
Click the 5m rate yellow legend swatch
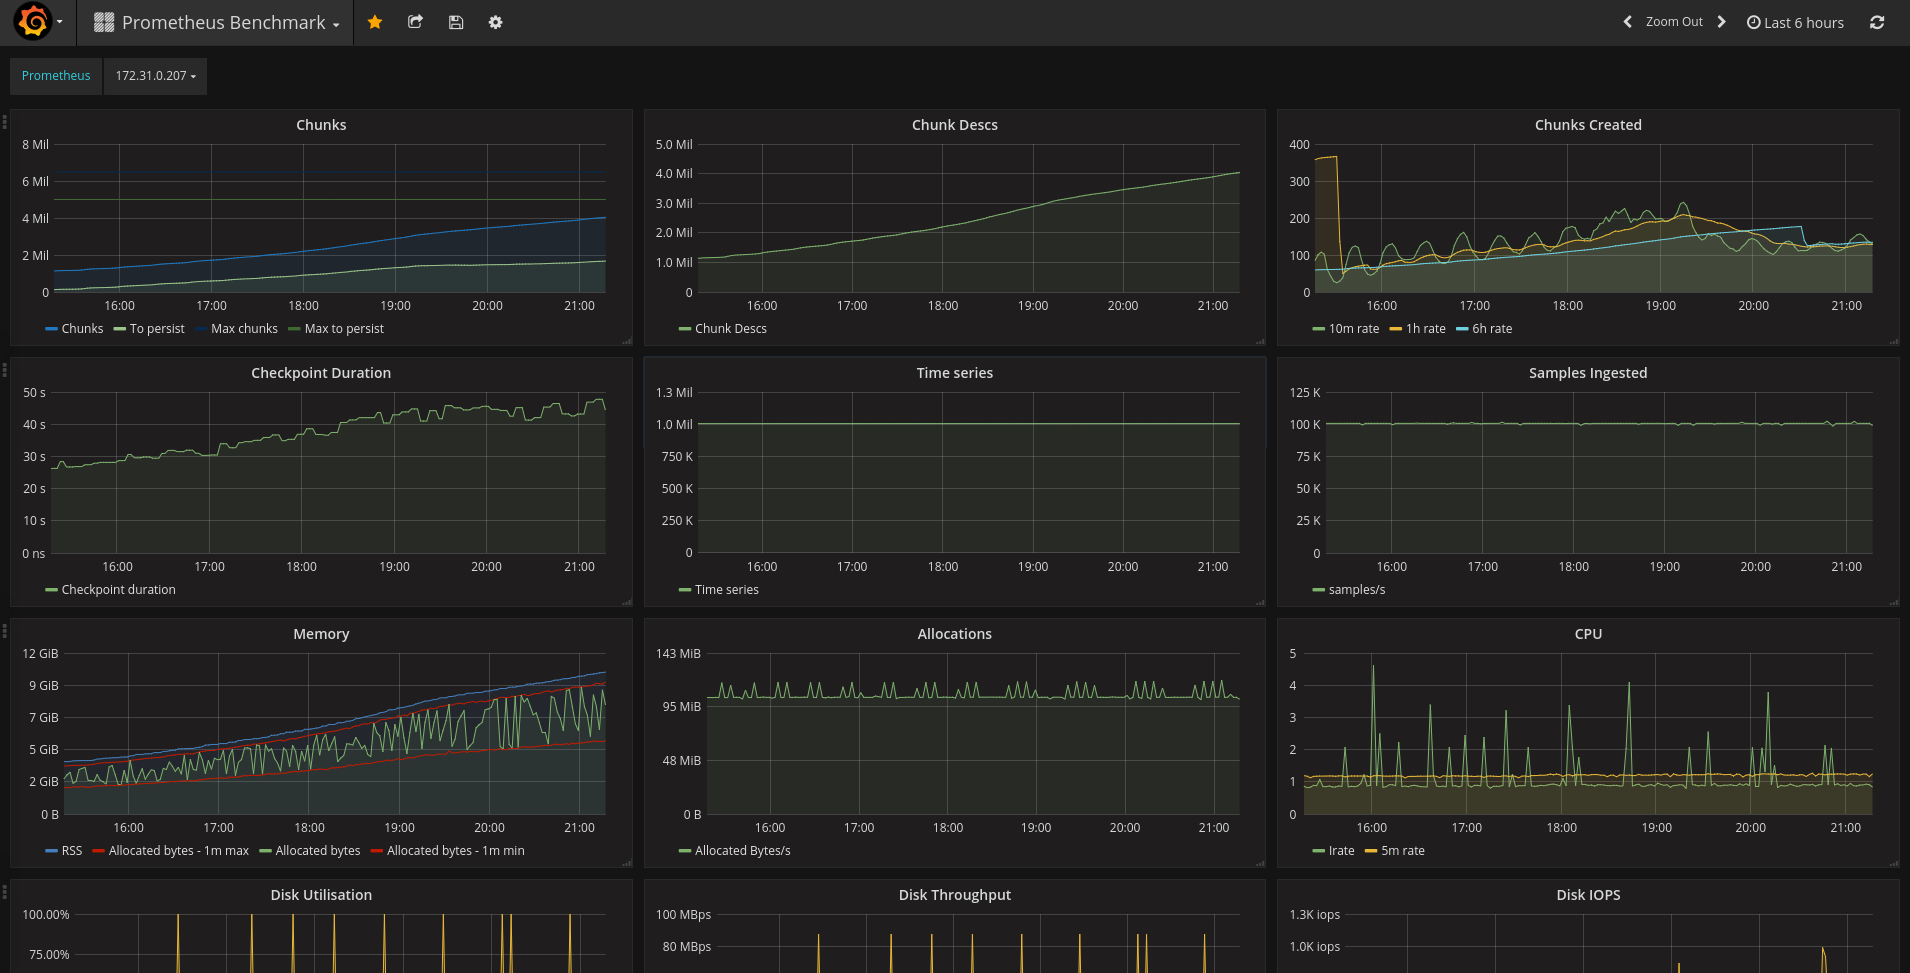tap(1371, 851)
